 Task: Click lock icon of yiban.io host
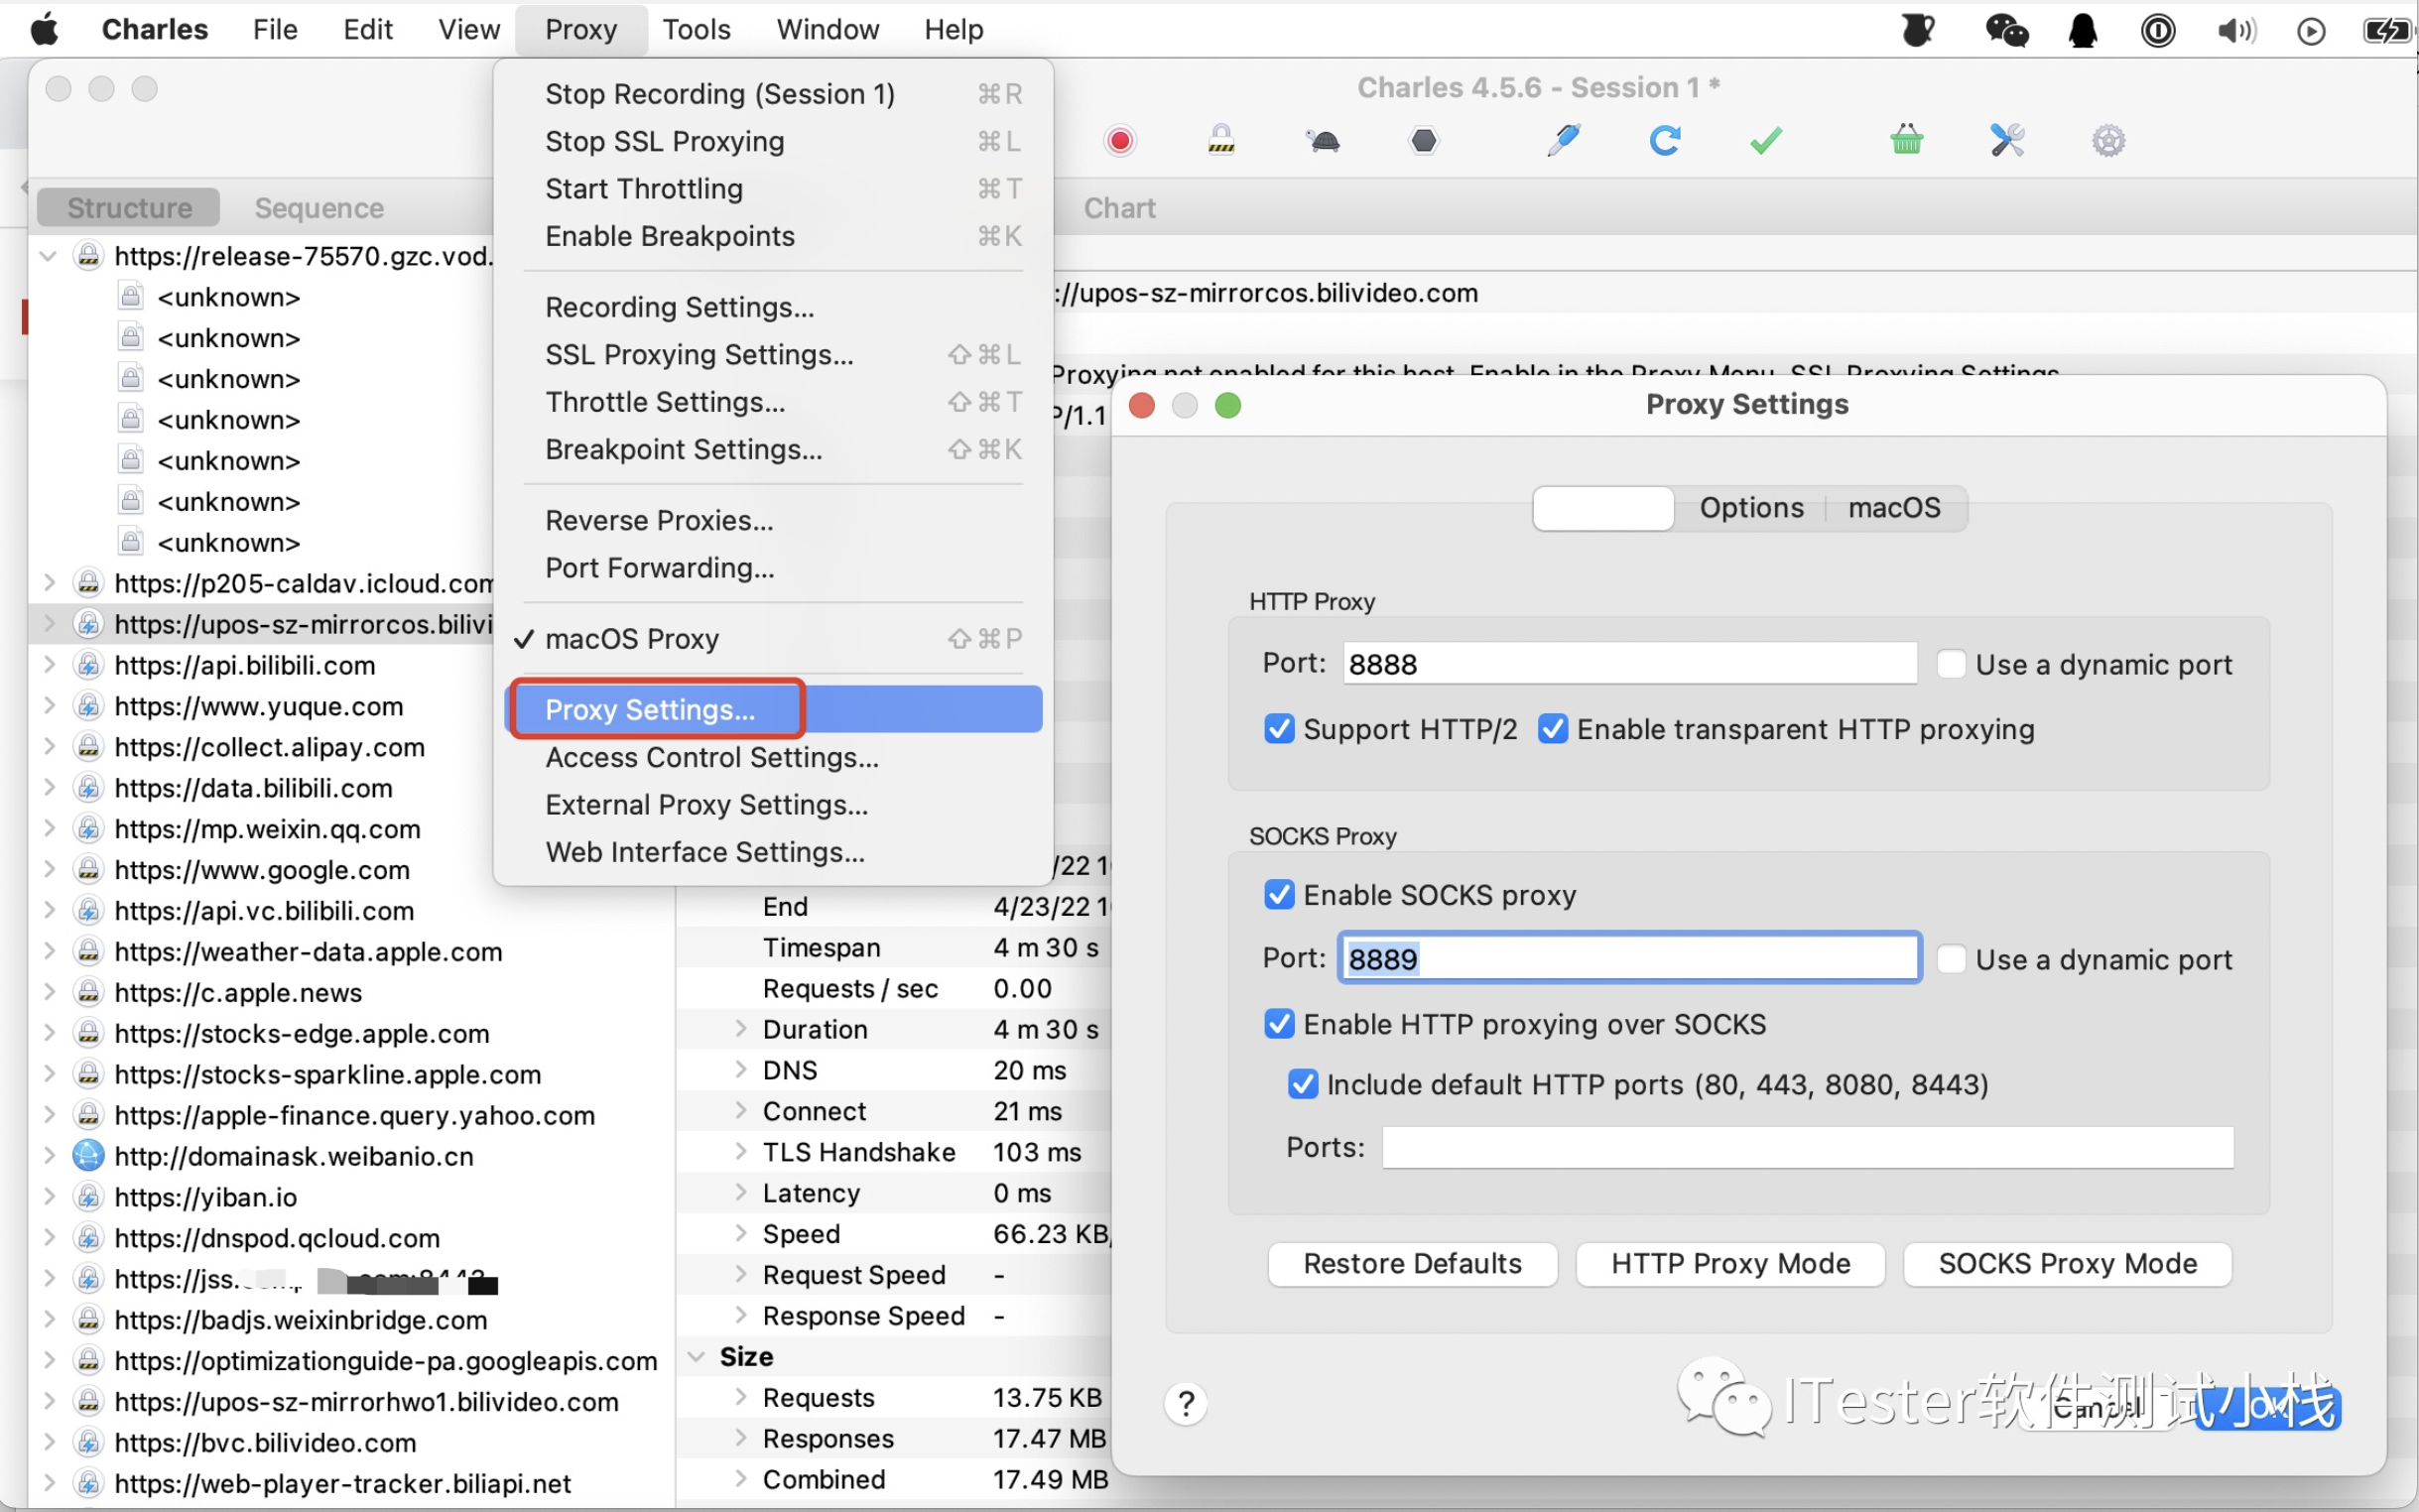[88, 1197]
